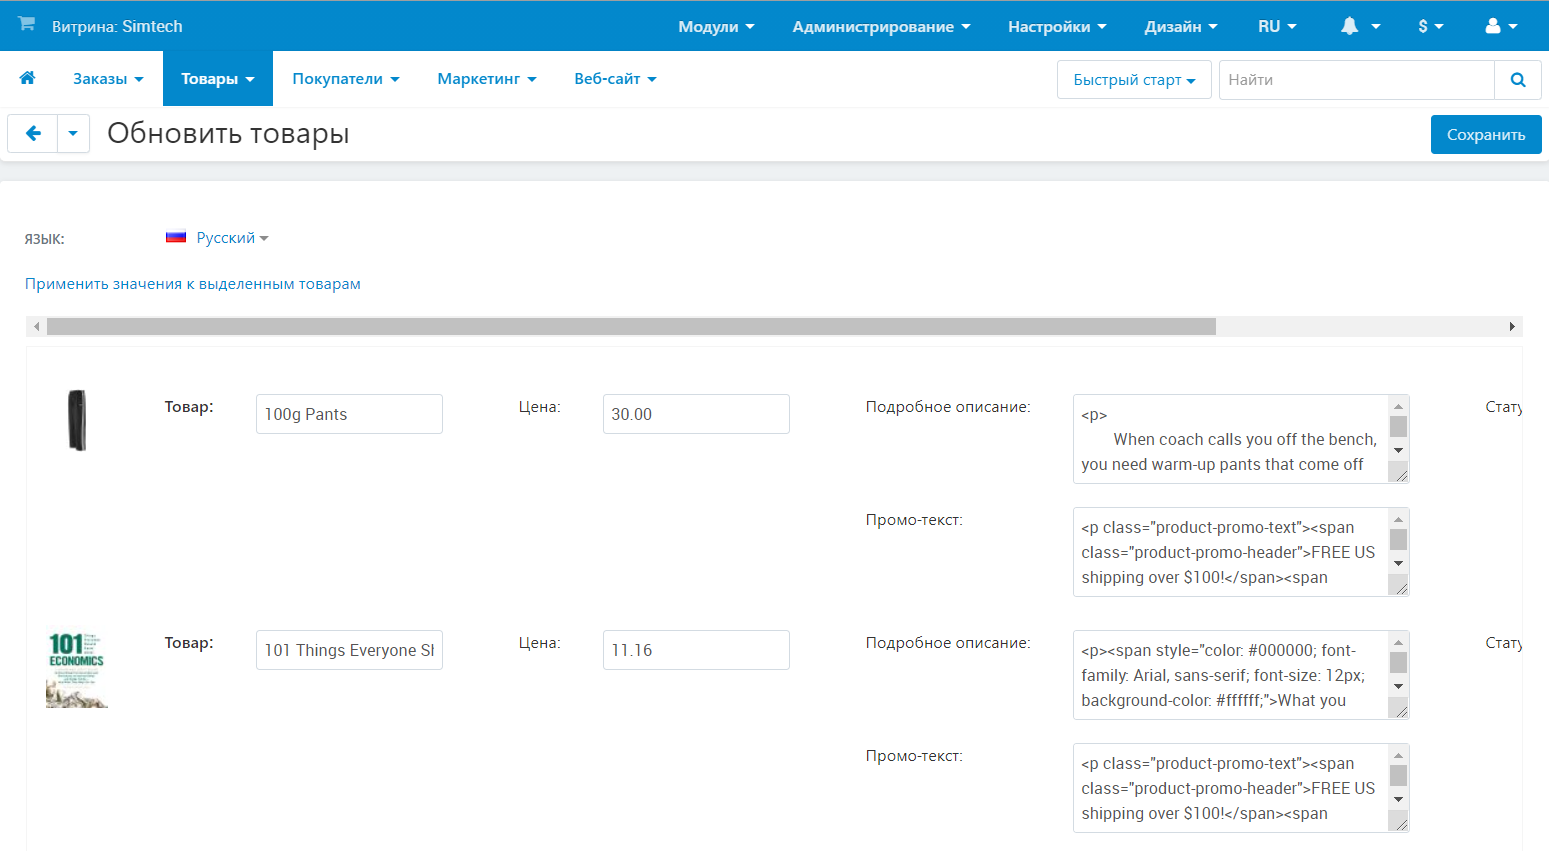Click the 100g Pants product name field
The width and height of the screenshot is (1549, 851).
pyautogui.click(x=348, y=414)
